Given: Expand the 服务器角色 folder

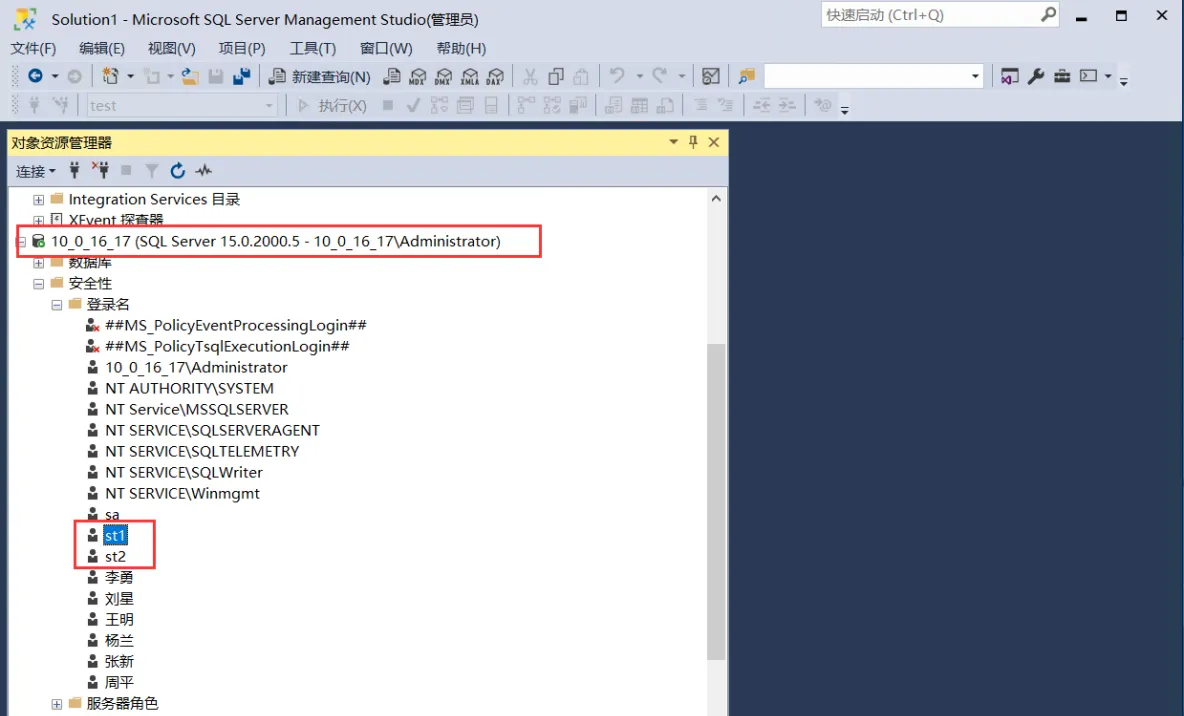Looking at the screenshot, I should tap(57, 704).
